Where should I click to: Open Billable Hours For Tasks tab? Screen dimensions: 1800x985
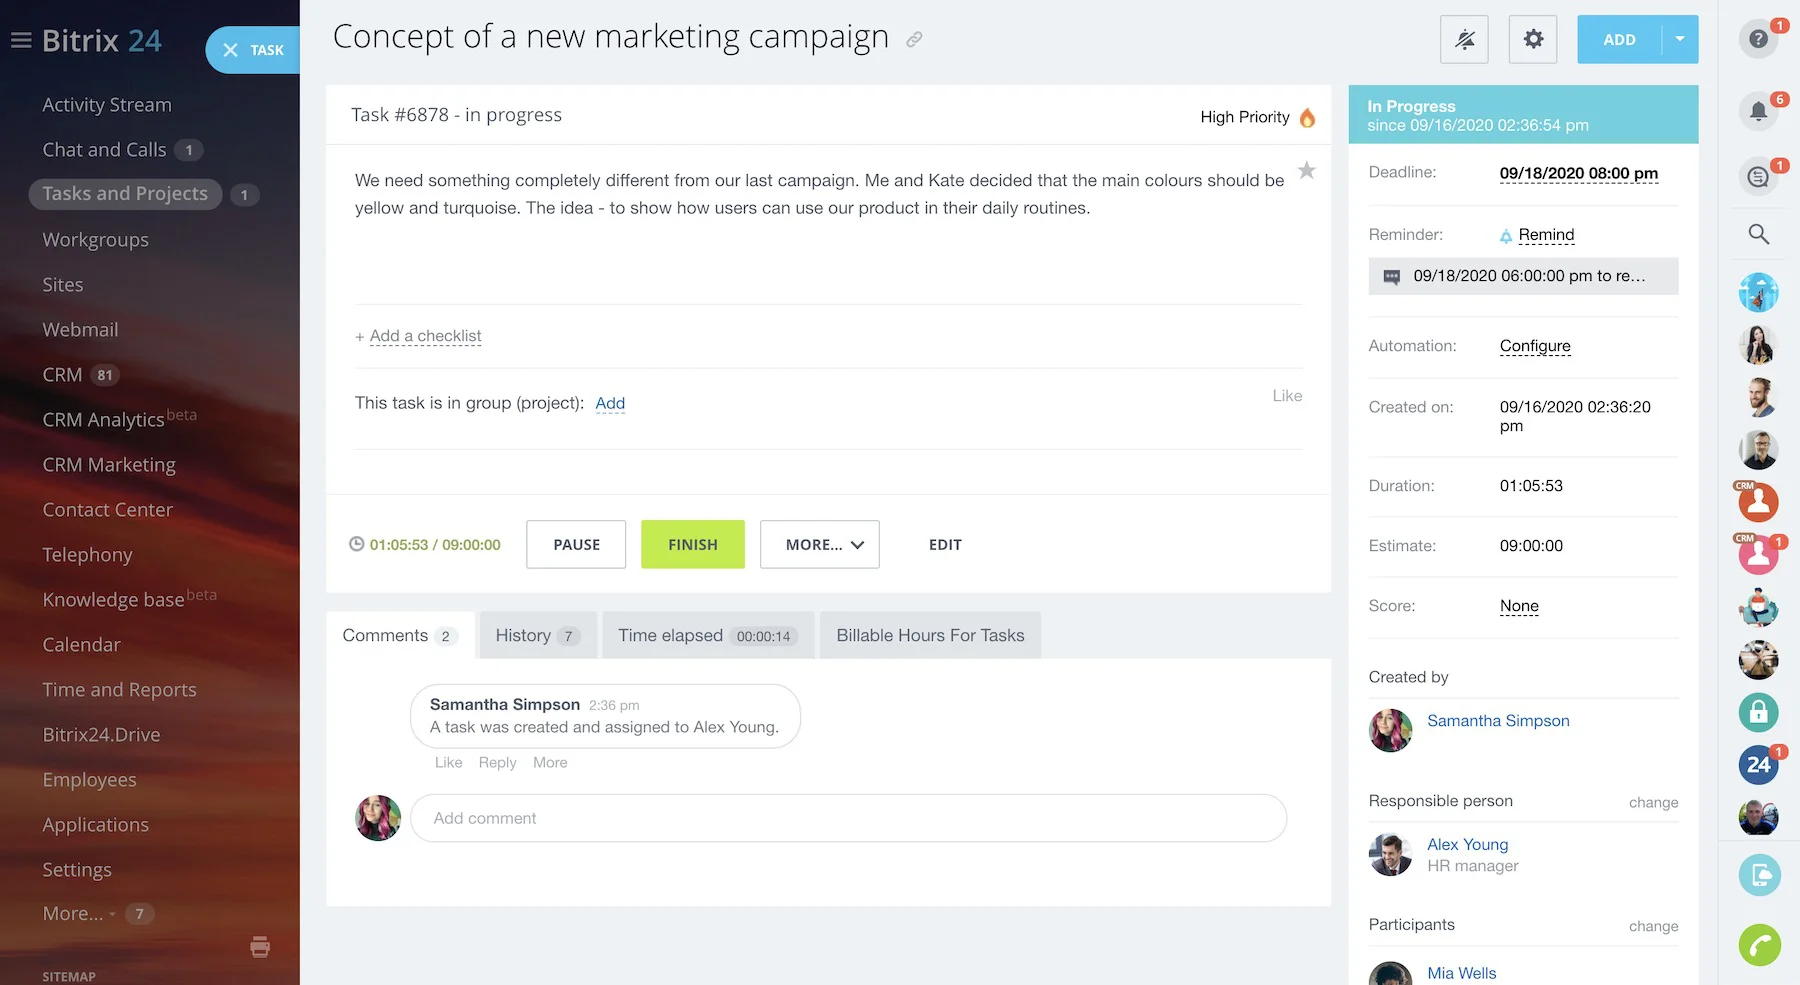tap(930, 636)
